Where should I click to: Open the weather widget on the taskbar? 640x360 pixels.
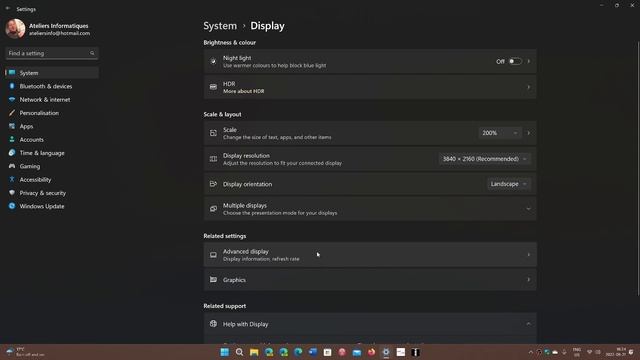(24, 352)
